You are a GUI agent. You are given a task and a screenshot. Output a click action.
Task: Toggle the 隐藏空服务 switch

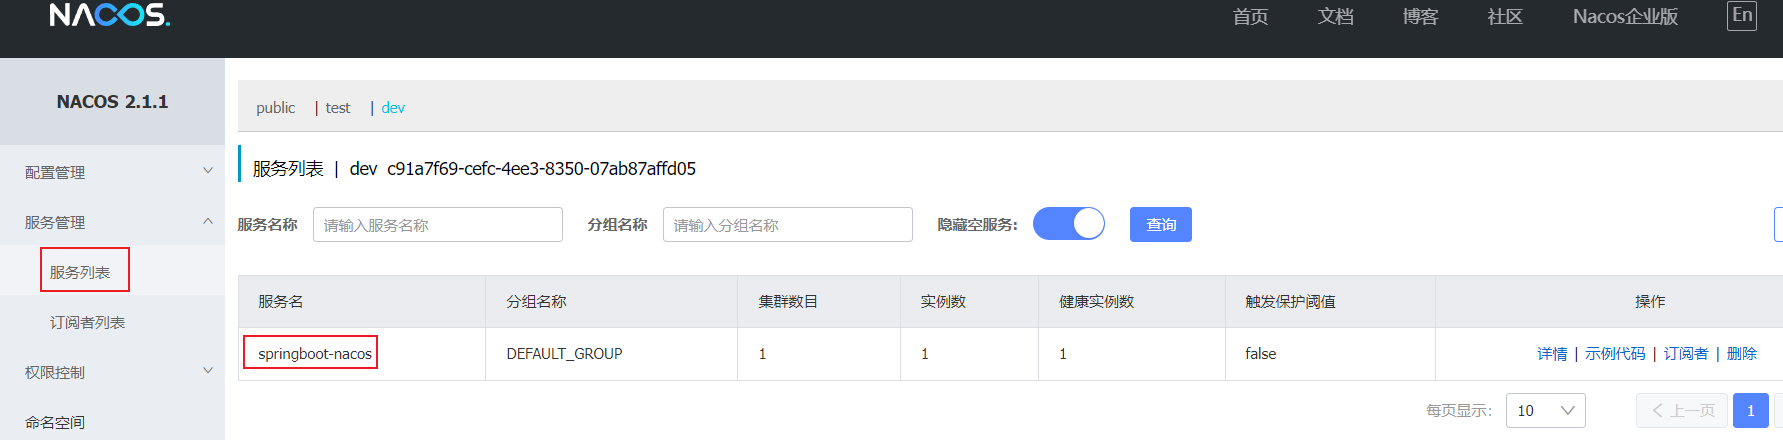coord(1069,224)
